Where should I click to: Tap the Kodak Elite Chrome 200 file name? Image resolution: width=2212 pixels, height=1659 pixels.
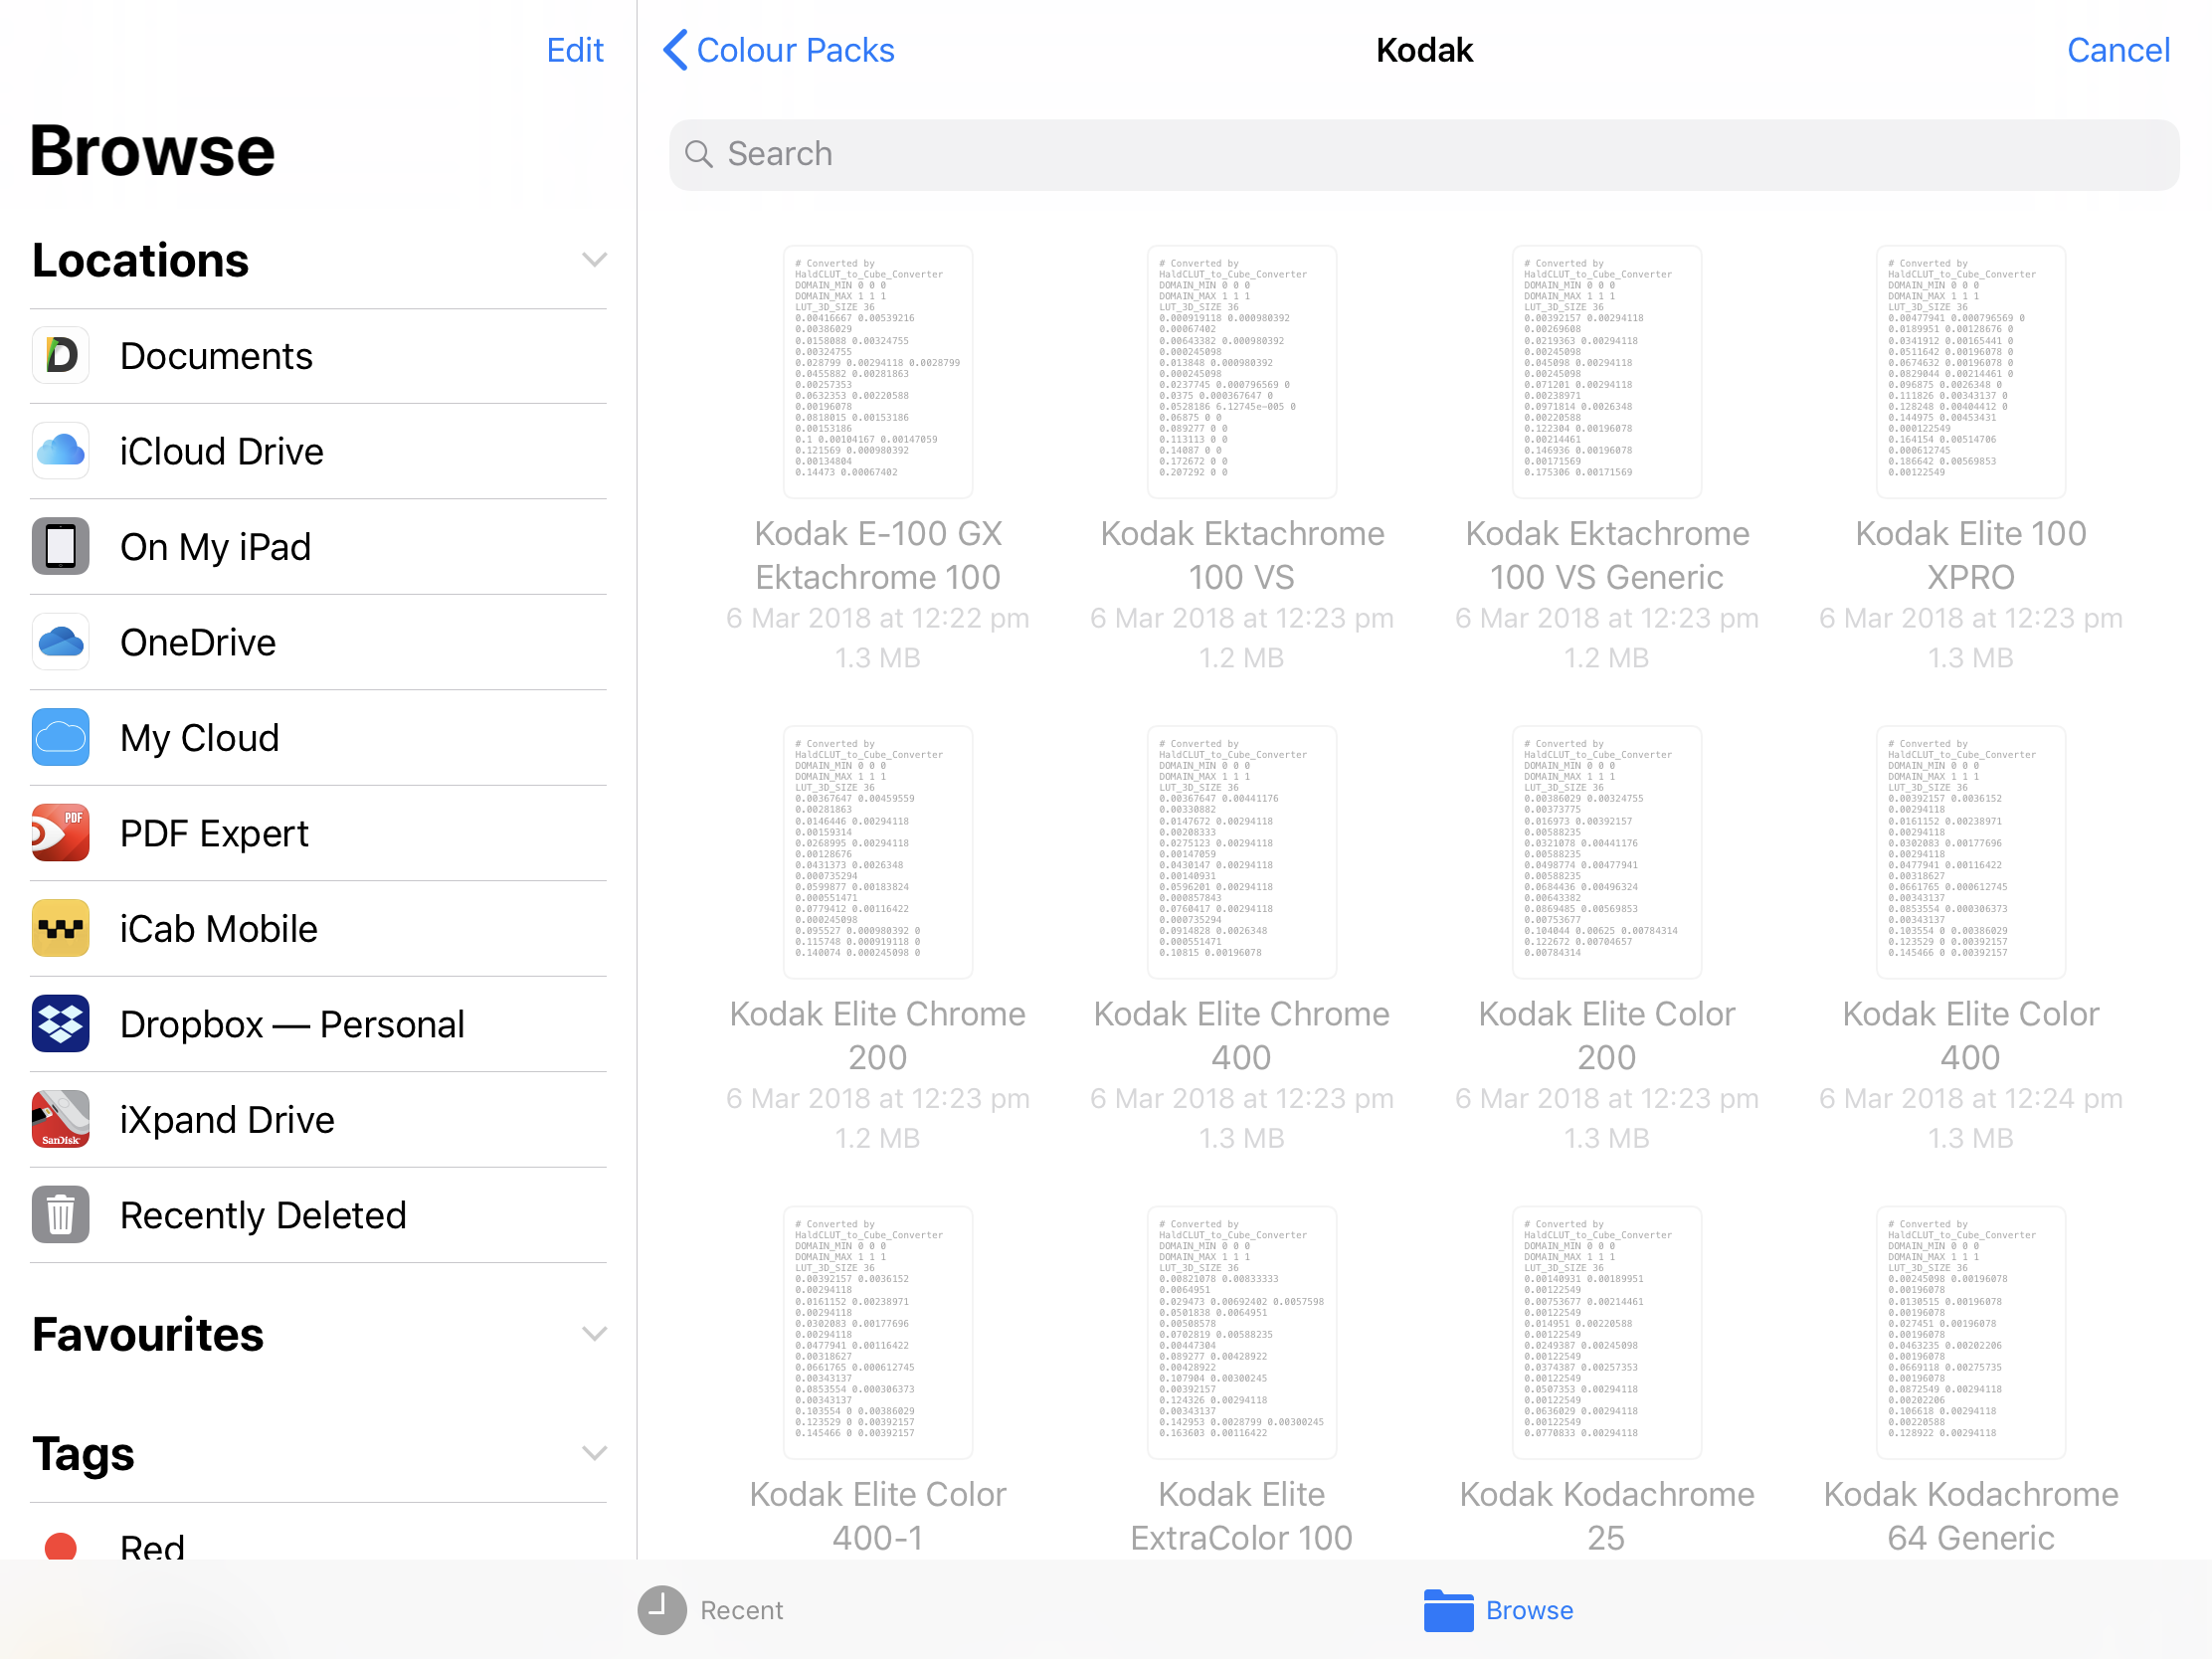(878, 1035)
